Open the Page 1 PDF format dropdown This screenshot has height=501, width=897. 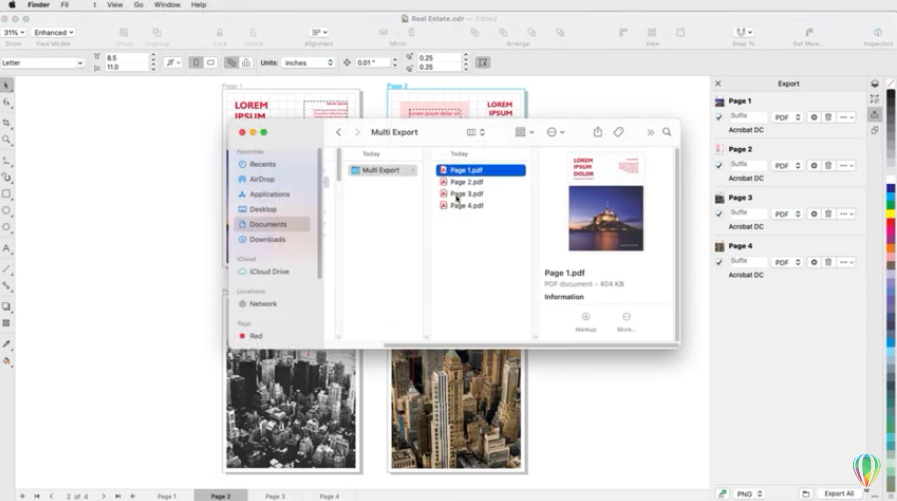[x=787, y=117]
